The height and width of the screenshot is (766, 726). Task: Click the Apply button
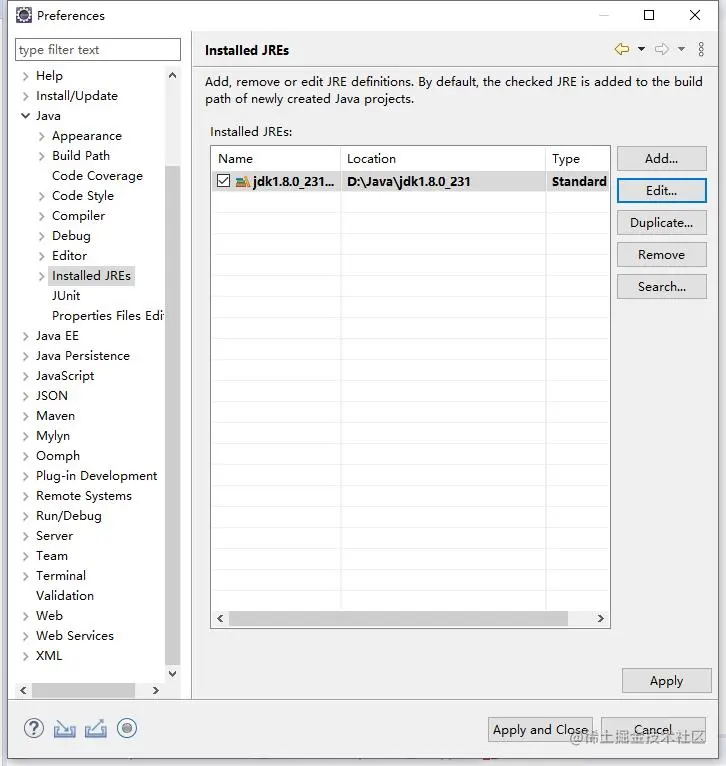click(666, 681)
